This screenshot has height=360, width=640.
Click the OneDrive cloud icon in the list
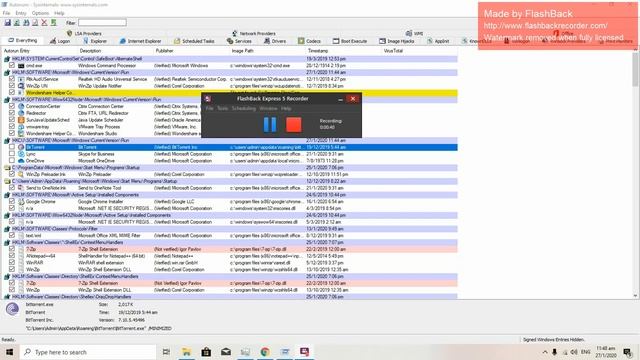click(21, 161)
